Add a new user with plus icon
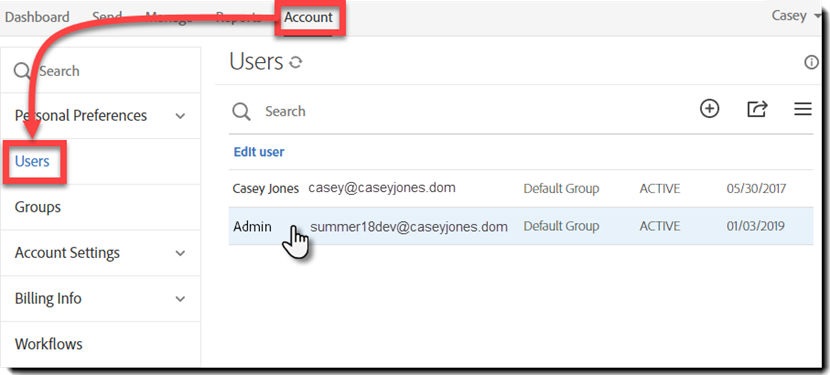The height and width of the screenshot is (375, 830). click(x=709, y=109)
